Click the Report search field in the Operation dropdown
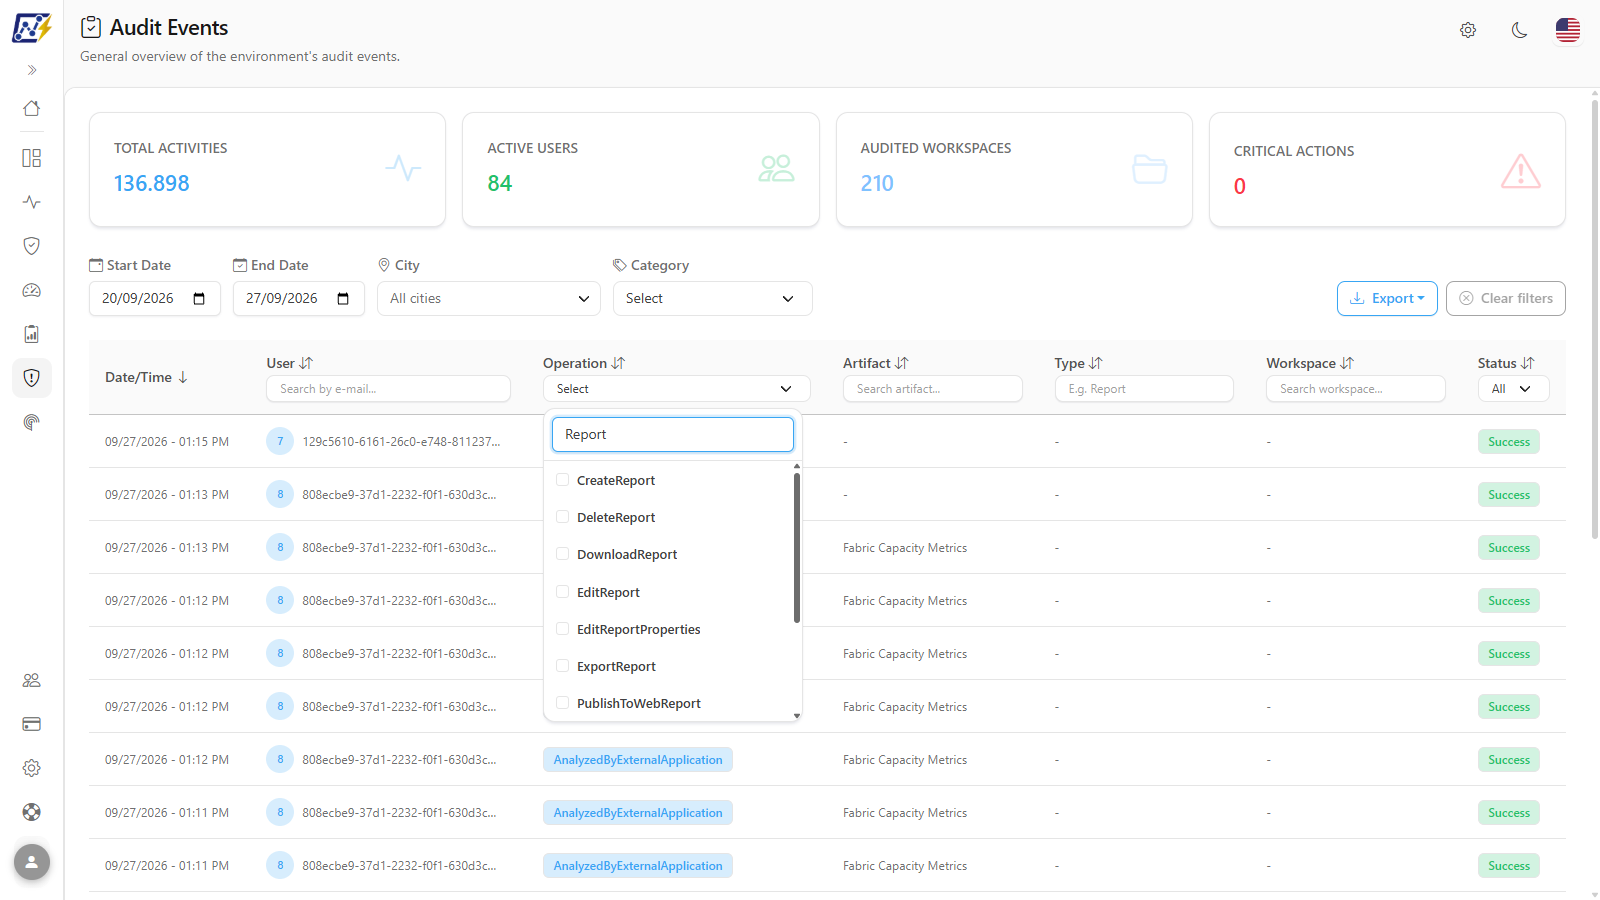The image size is (1600, 900). click(673, 434)
